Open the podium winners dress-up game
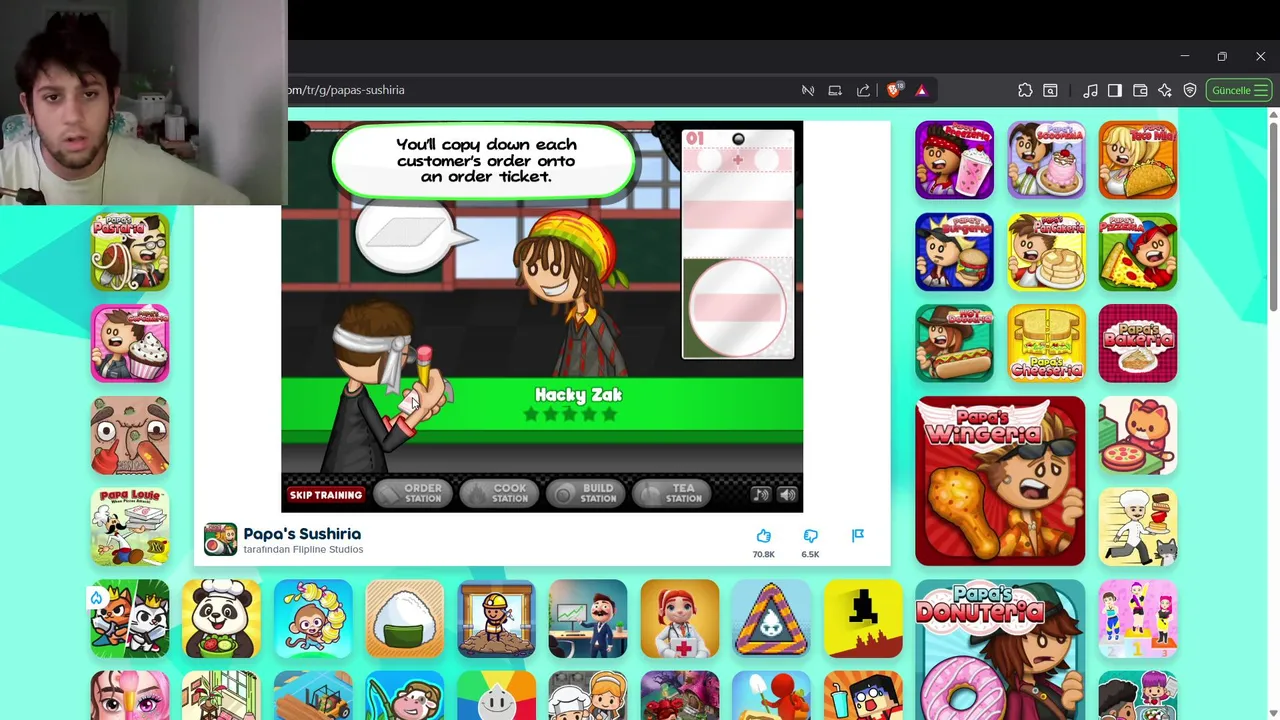This screenshot has width=1280, height=720. tap(1138, 619)
